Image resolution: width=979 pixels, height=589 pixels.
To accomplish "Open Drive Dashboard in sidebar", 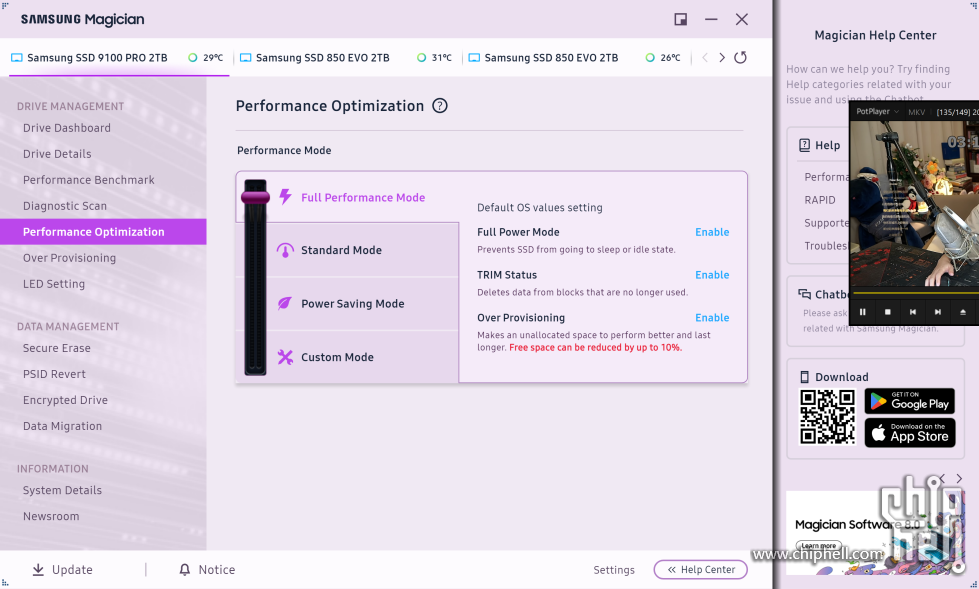I will pos(67,128).
